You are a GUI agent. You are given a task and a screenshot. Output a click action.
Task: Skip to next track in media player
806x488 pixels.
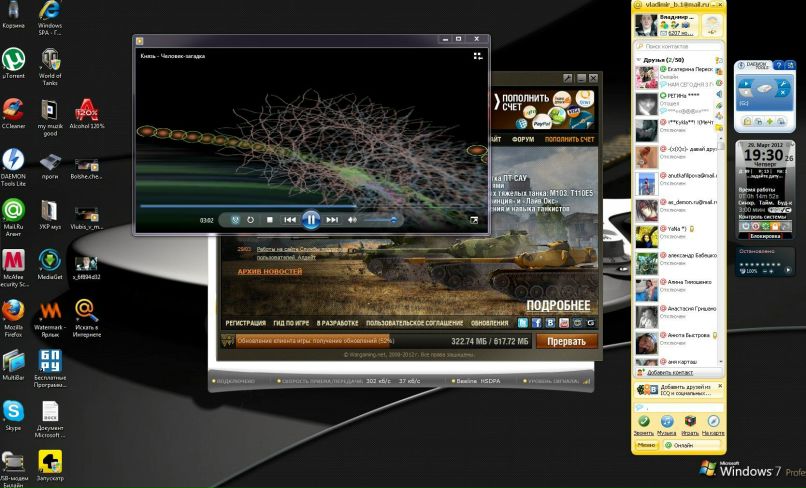click(x=333, y=219)
